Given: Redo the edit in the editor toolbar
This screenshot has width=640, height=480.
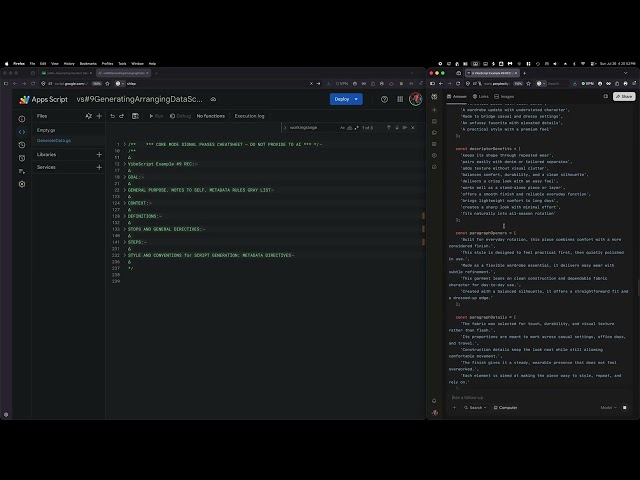Looking at the screenshot, I should [122, 116].
